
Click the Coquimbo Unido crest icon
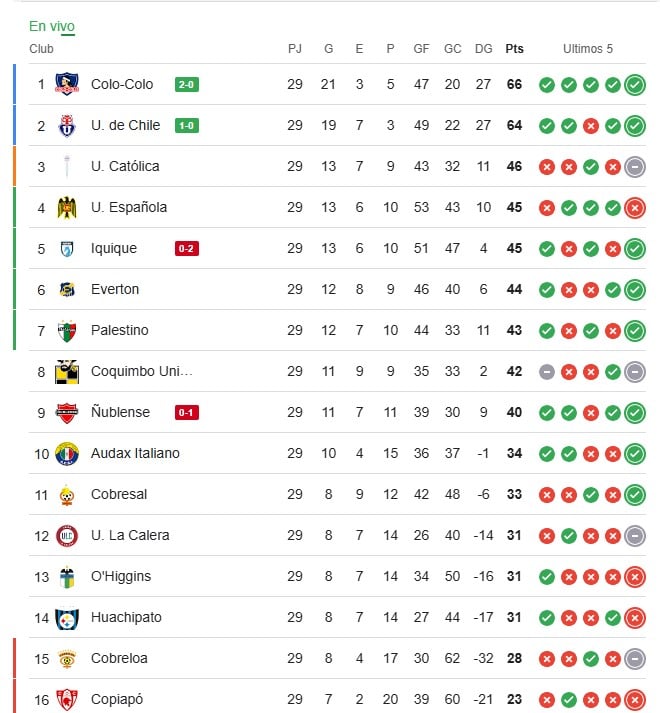click(67, 372)
